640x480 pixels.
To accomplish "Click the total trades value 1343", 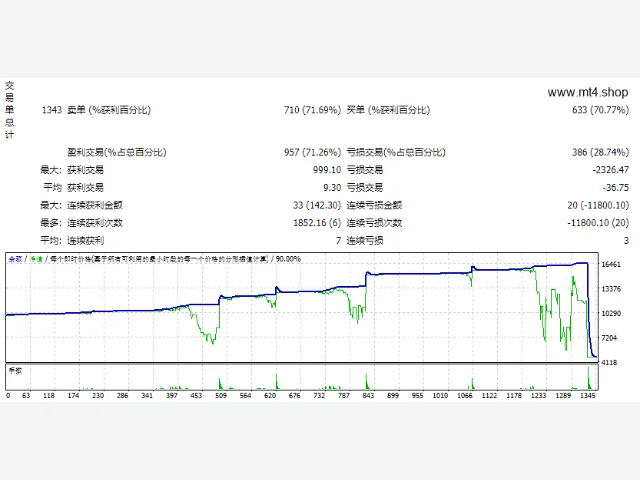I will coord(52,110).
